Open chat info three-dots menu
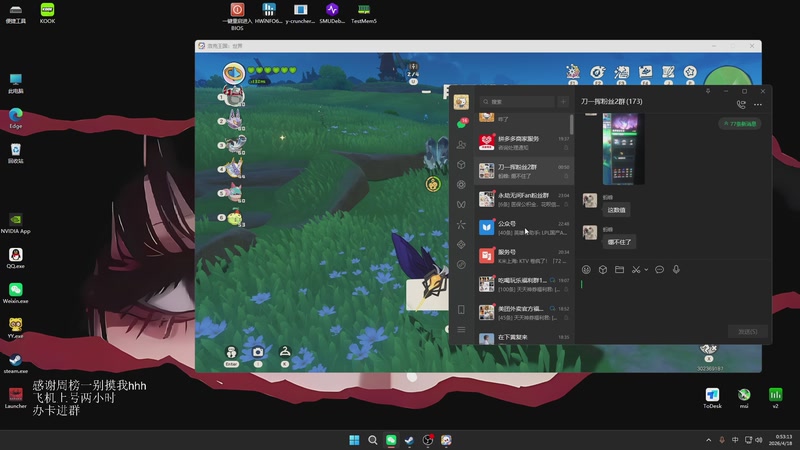 coord(758,105)
